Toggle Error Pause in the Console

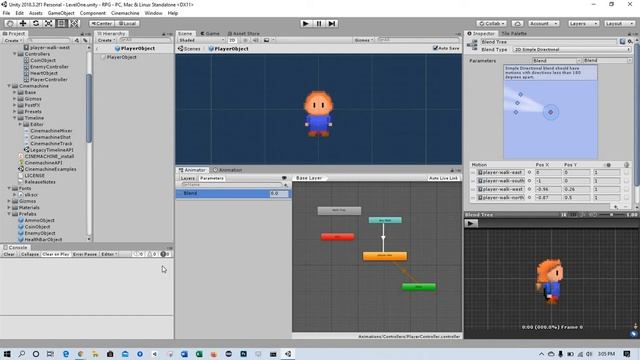pos(85,254)
